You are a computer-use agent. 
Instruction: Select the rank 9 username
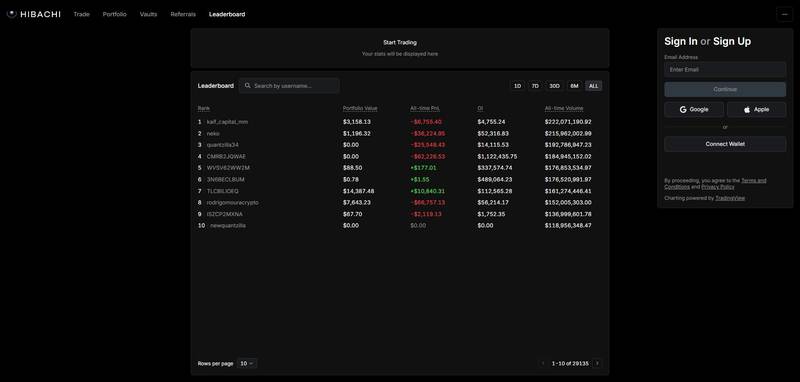coord(224,214)
